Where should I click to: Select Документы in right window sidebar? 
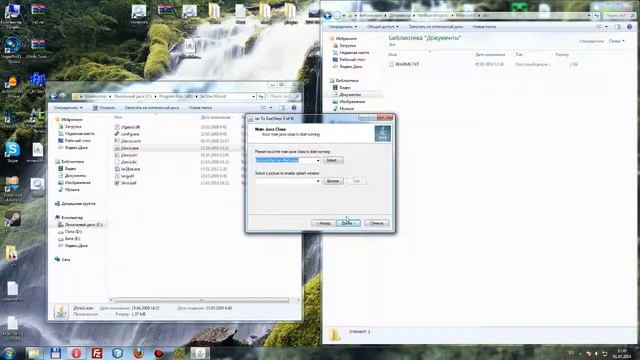tap(350, 94)
